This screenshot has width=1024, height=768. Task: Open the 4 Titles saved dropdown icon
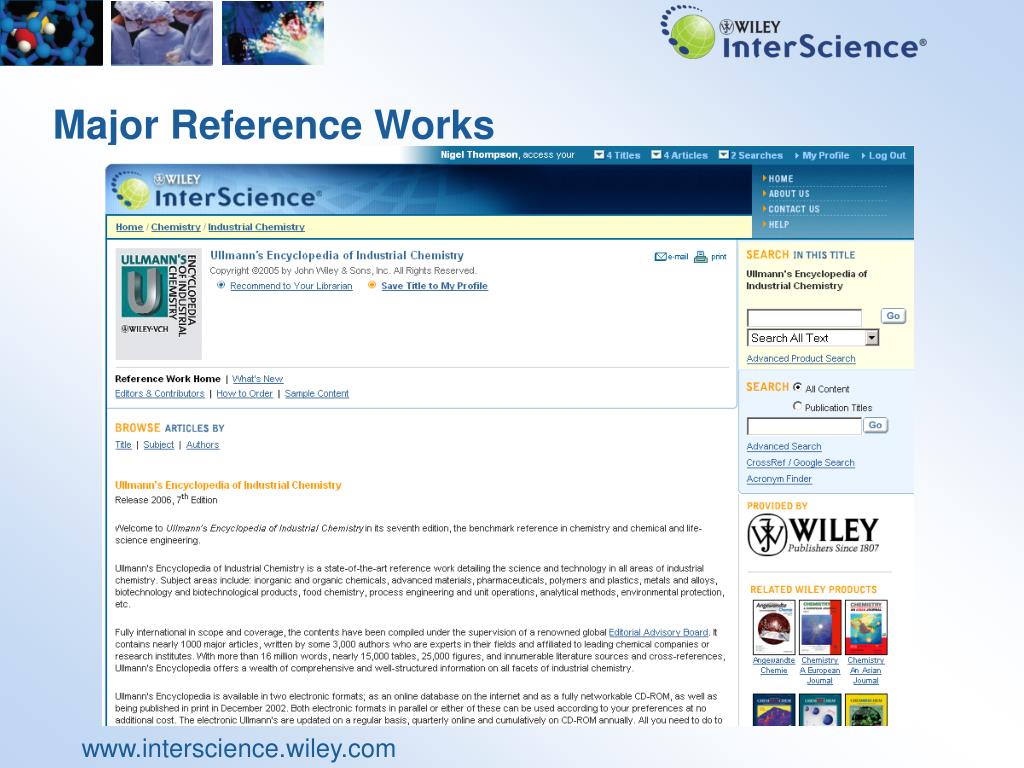[x=599, y=155]
